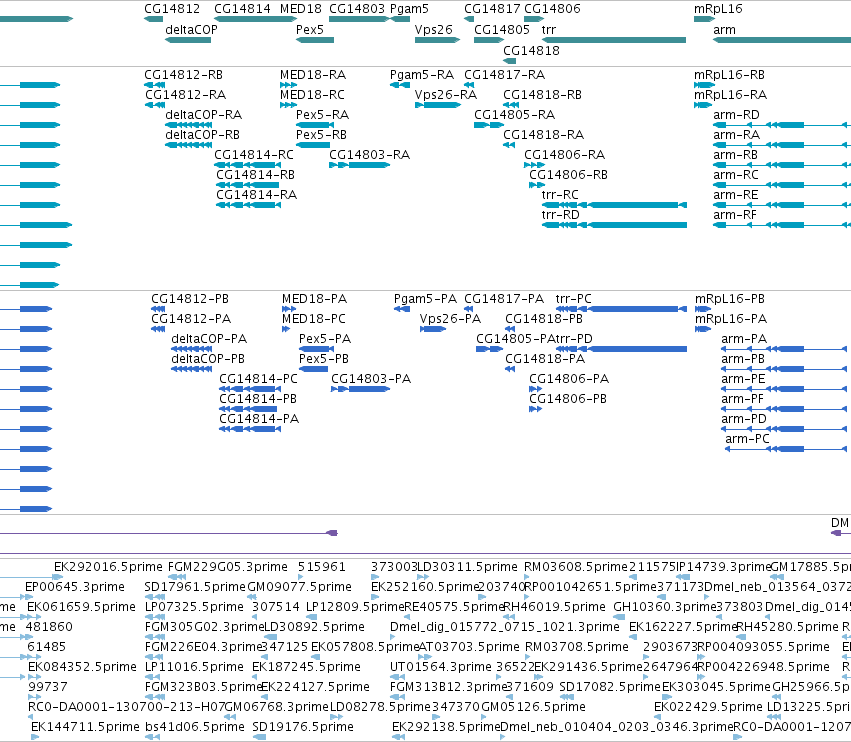Click transcript CG14803-RA label

click(370, 155)
